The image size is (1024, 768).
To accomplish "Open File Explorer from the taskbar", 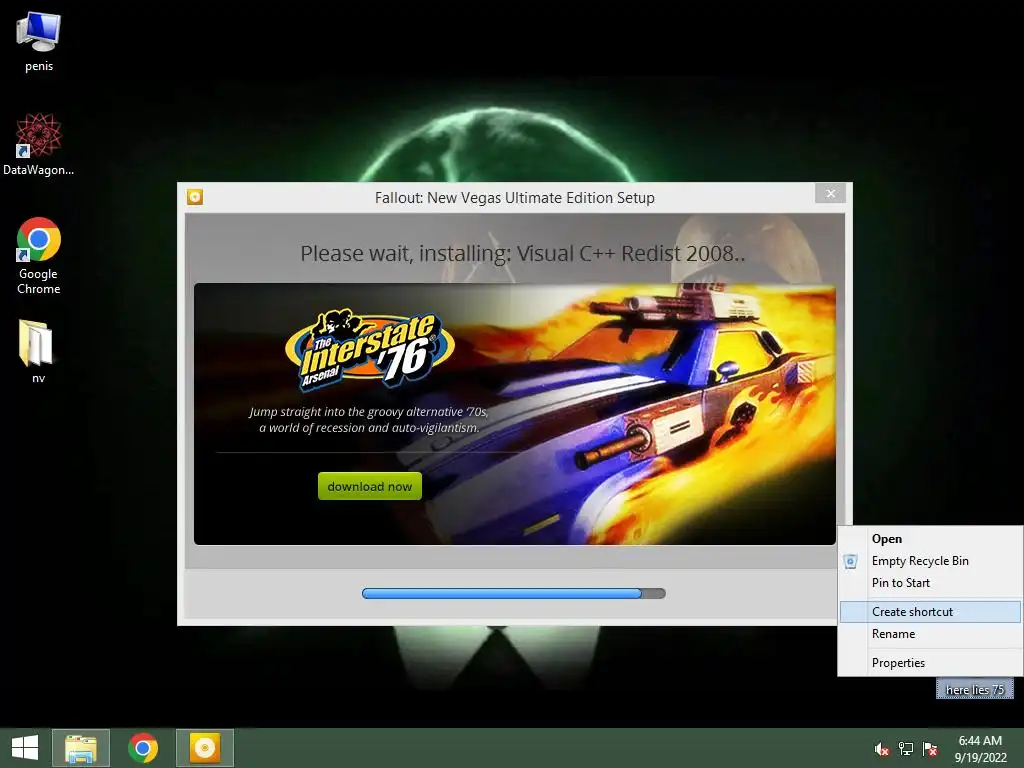I will coord(81,748).
